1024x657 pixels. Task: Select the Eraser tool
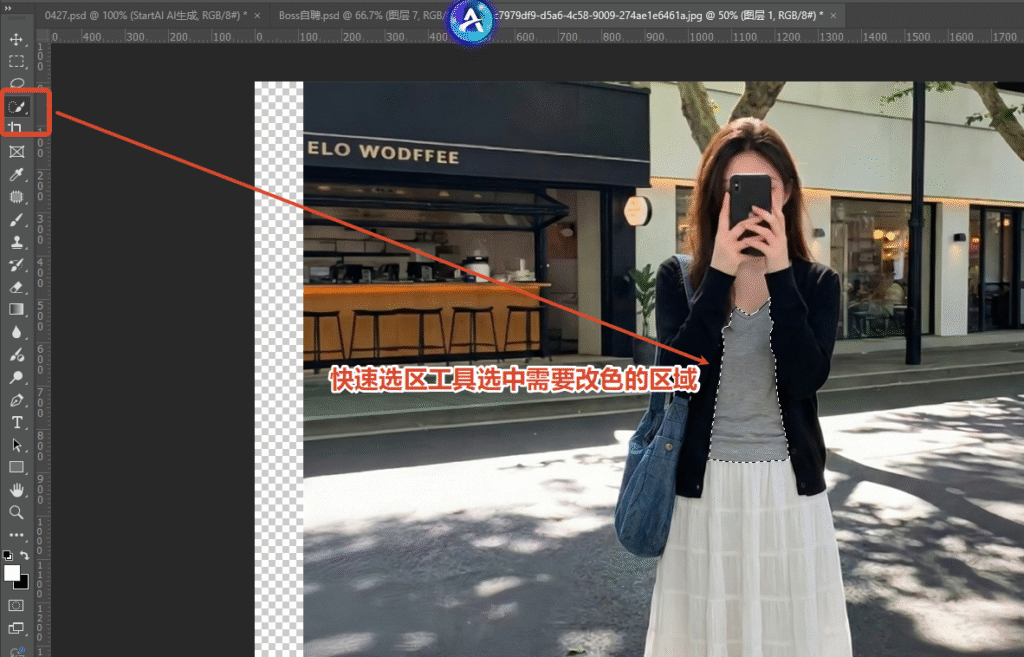(x=16, y=287)
